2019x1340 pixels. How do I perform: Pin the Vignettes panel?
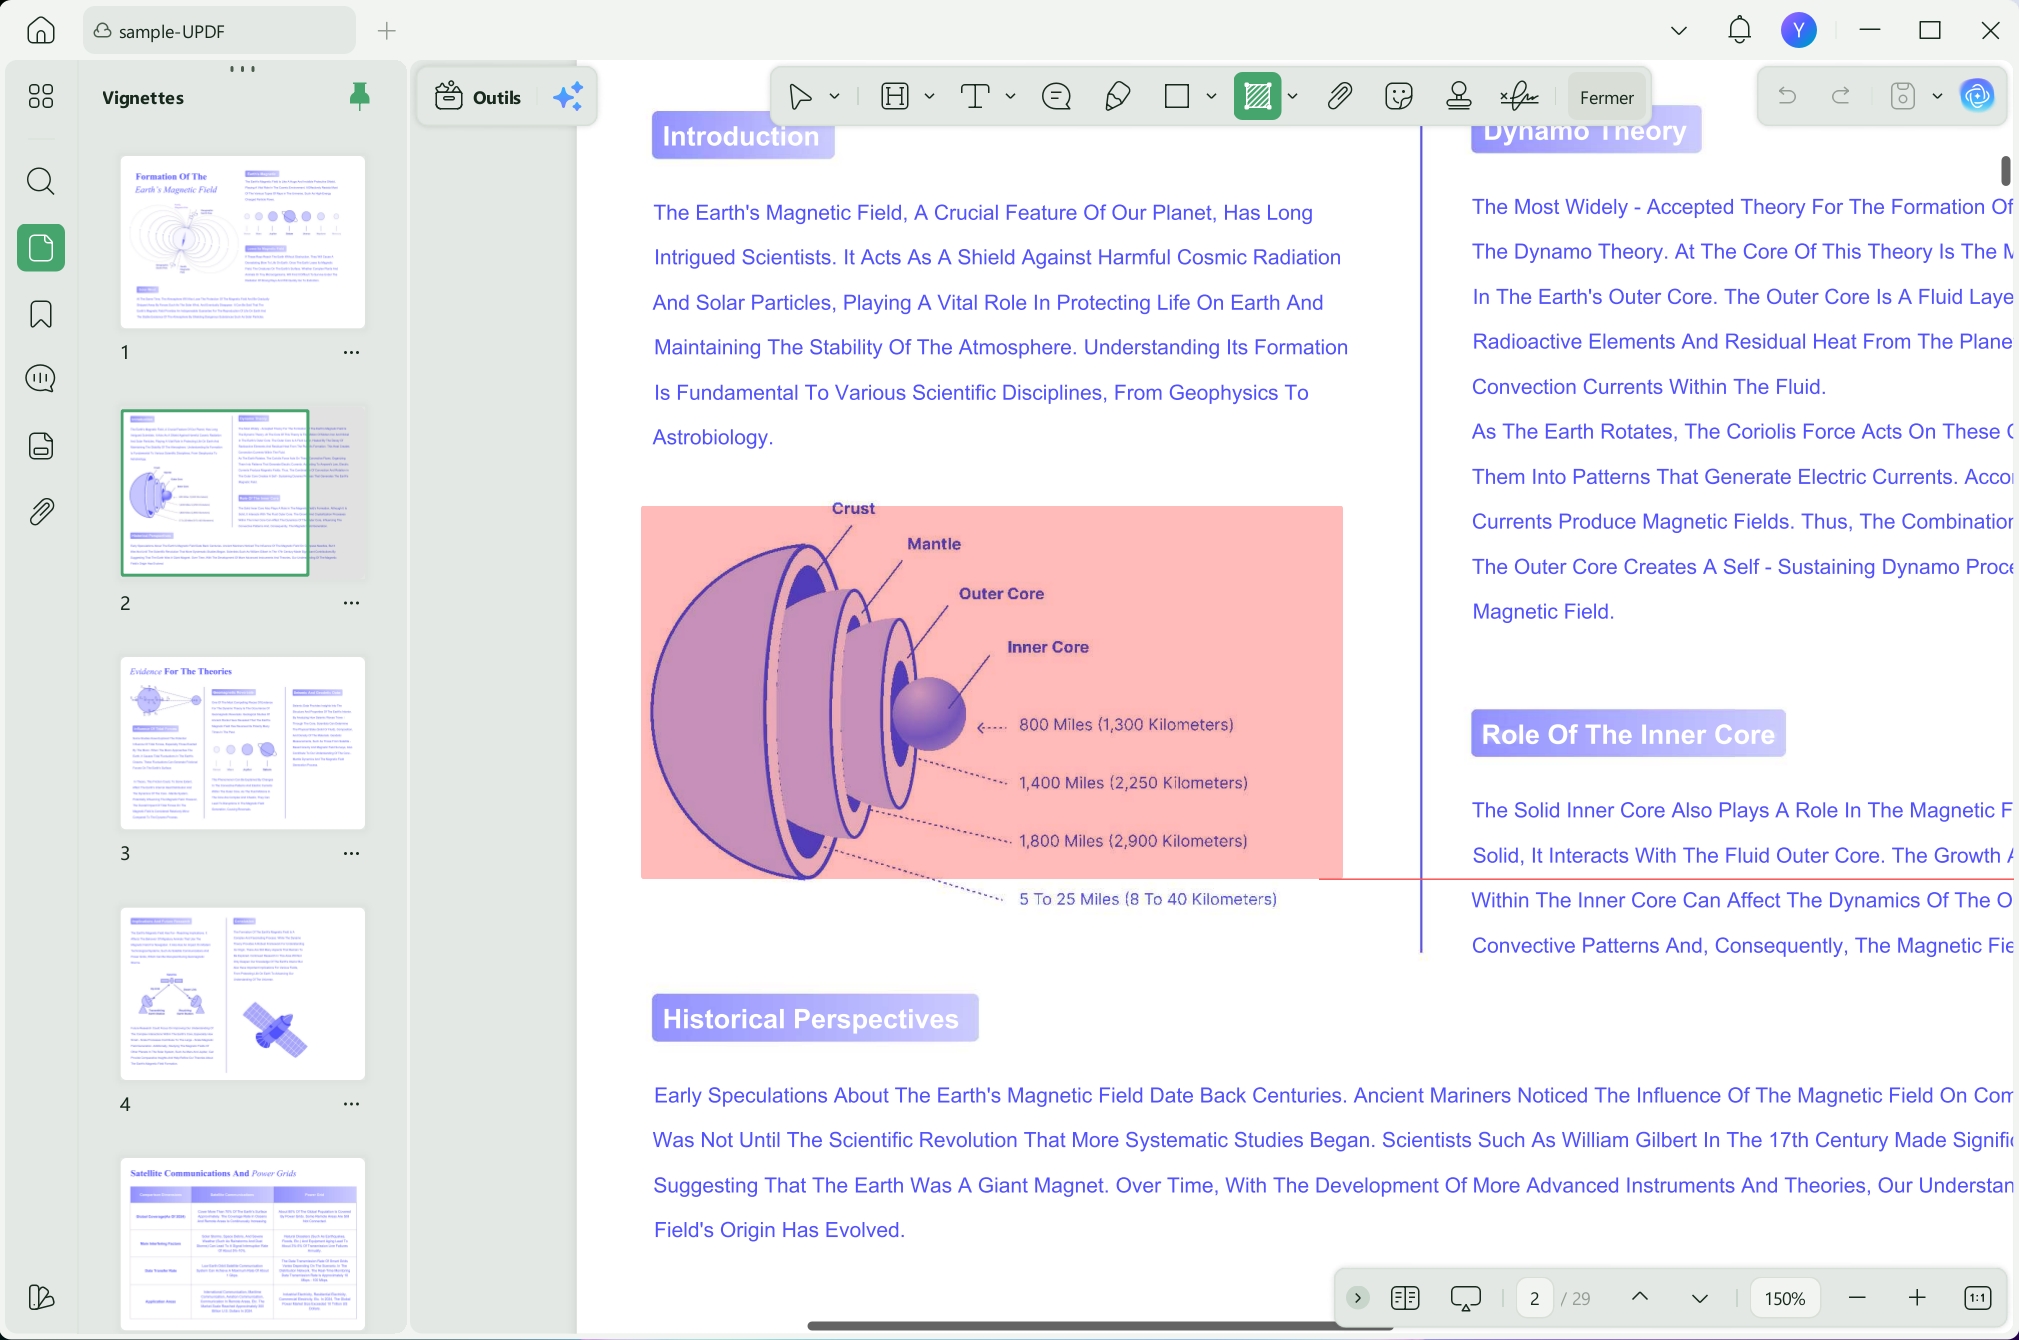tap(359, 96)
